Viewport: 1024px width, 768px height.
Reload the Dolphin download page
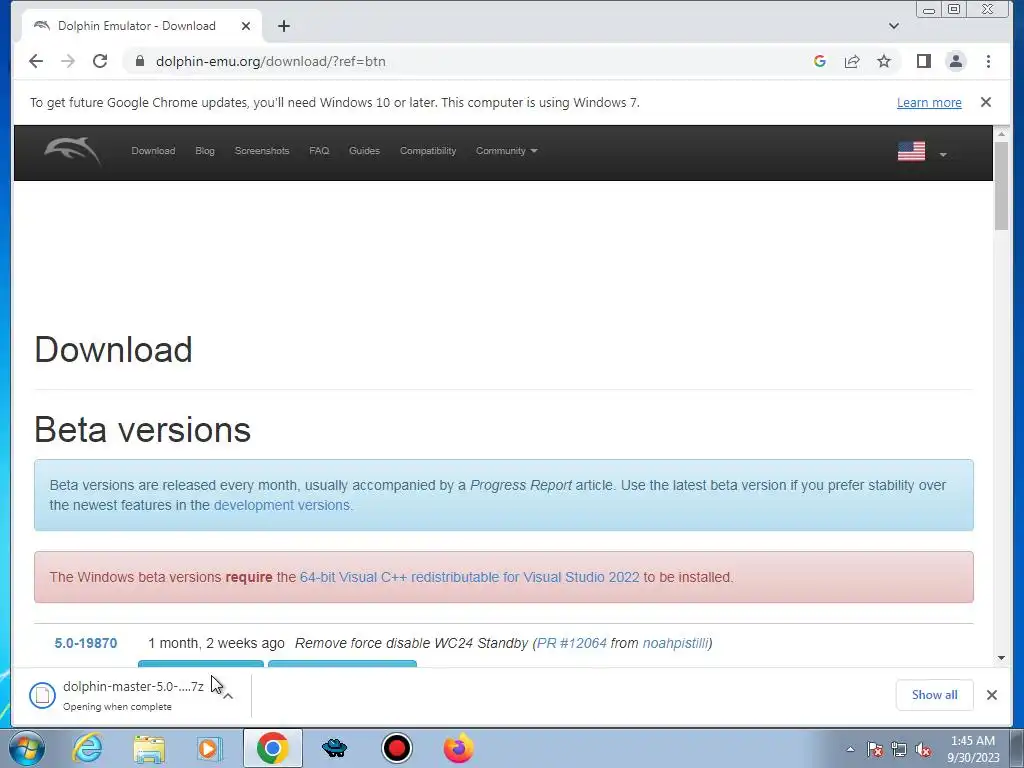[100, 61]
